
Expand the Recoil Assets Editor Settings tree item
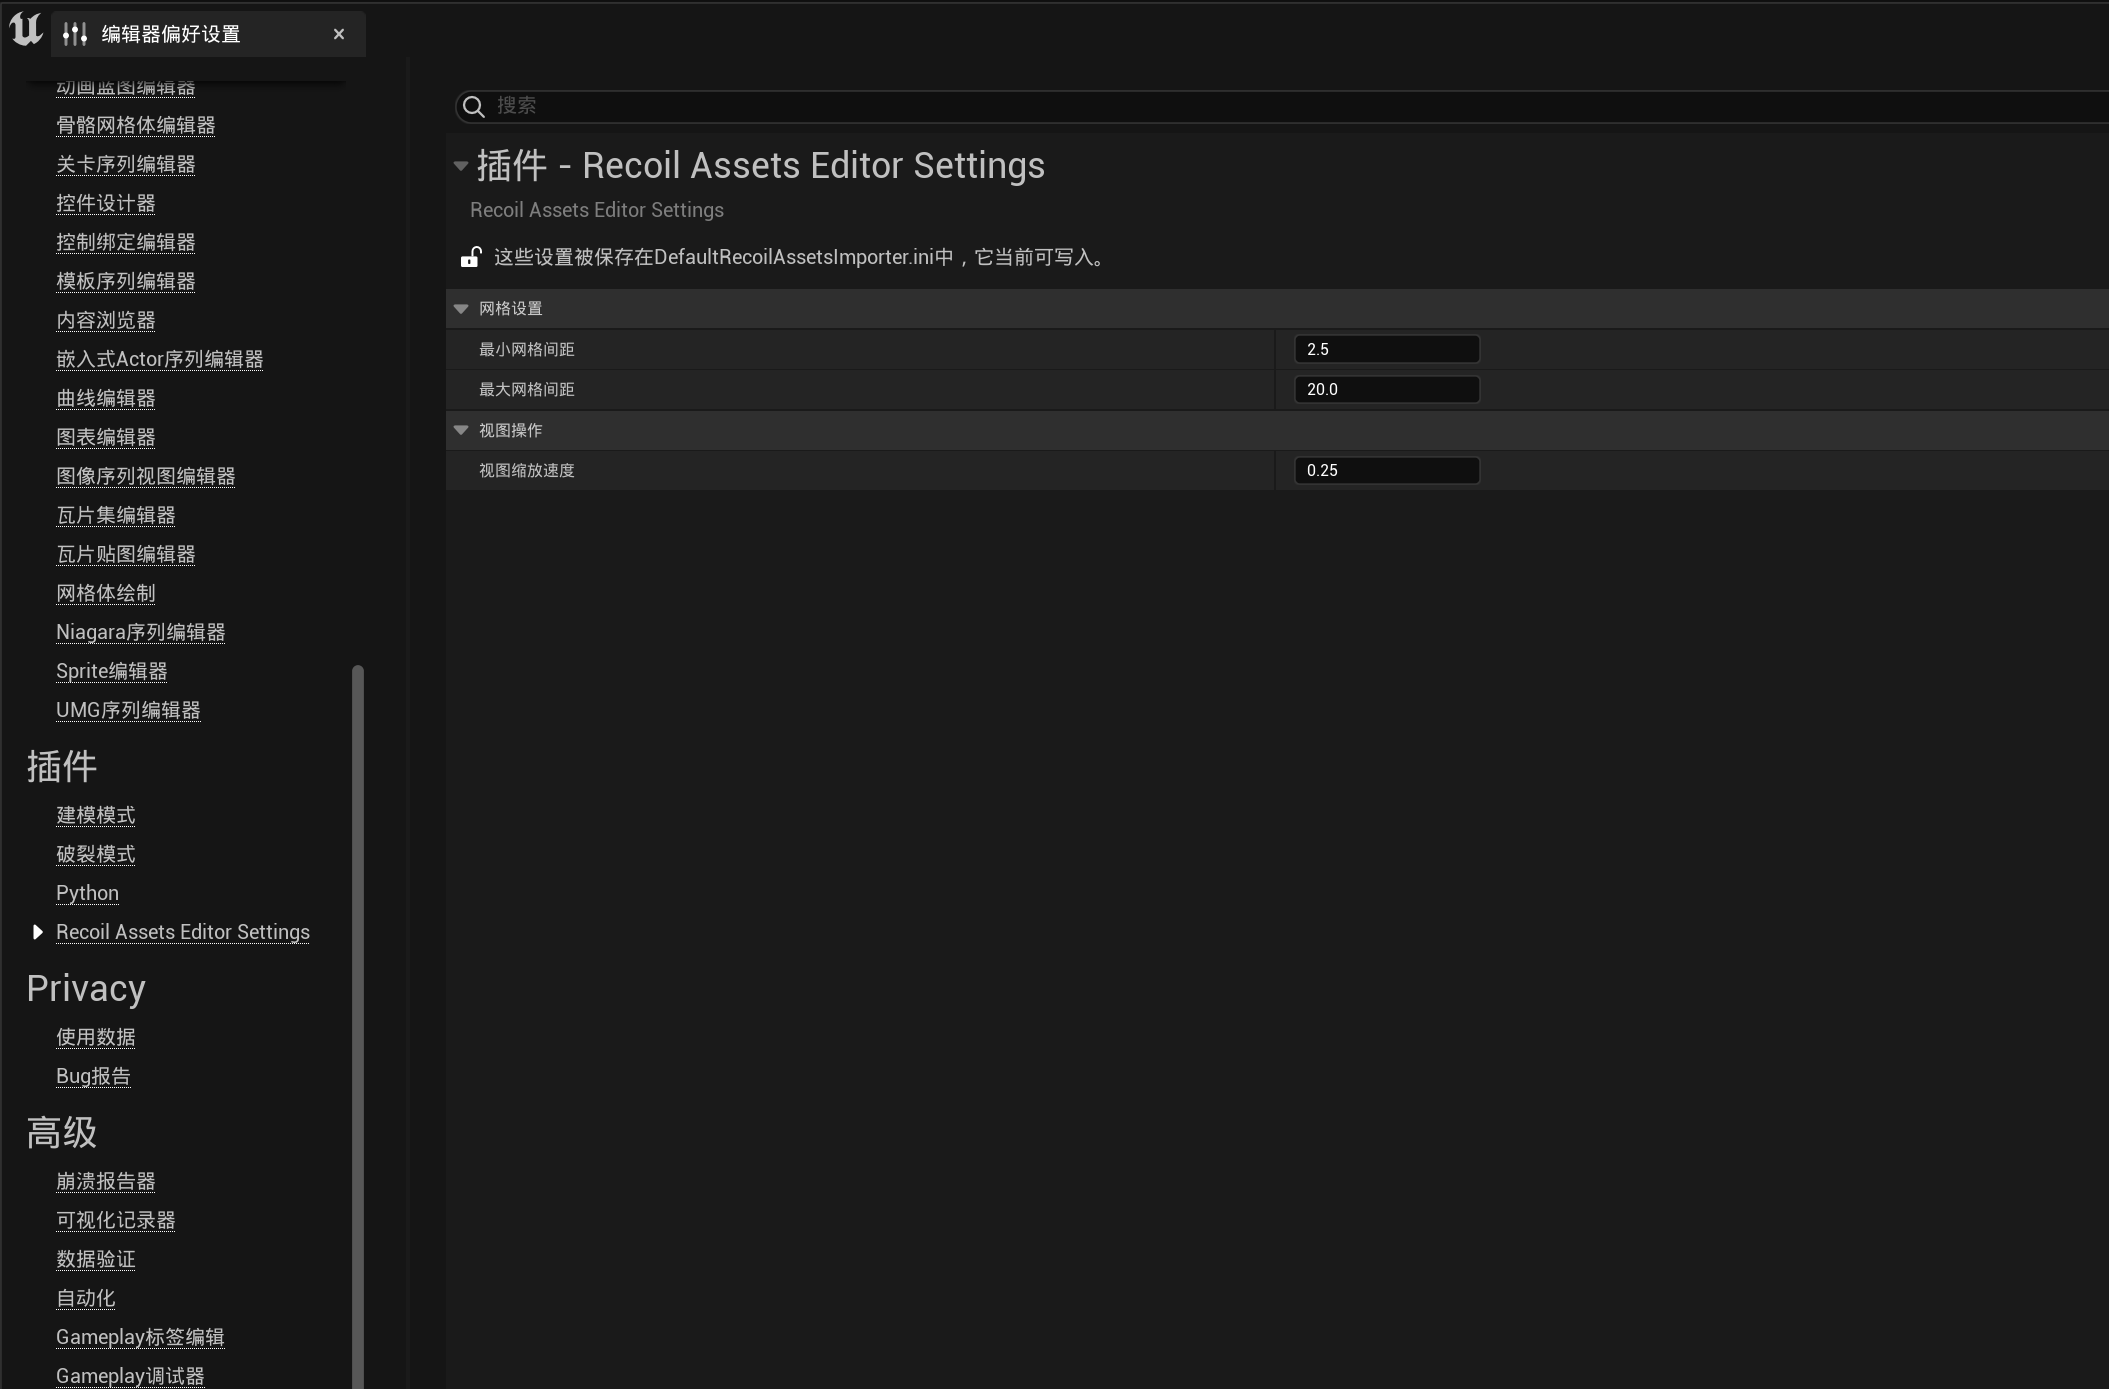pyautogui.click(x=37, y=931)
